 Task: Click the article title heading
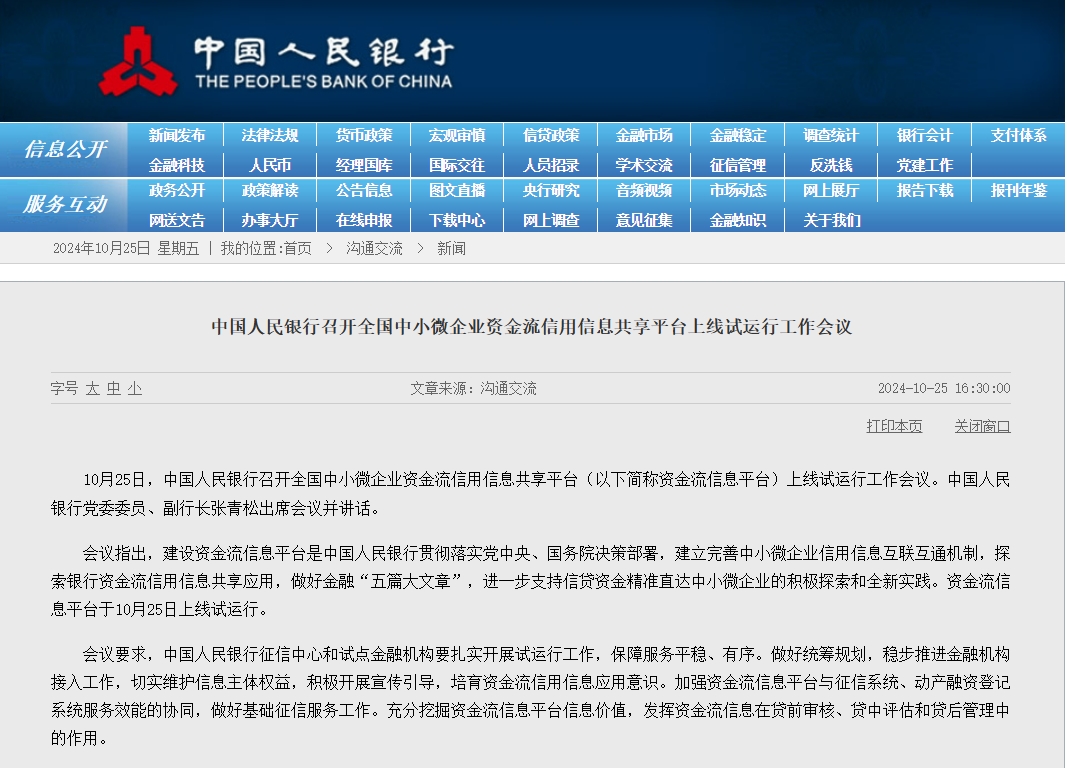tap(532, 327)
